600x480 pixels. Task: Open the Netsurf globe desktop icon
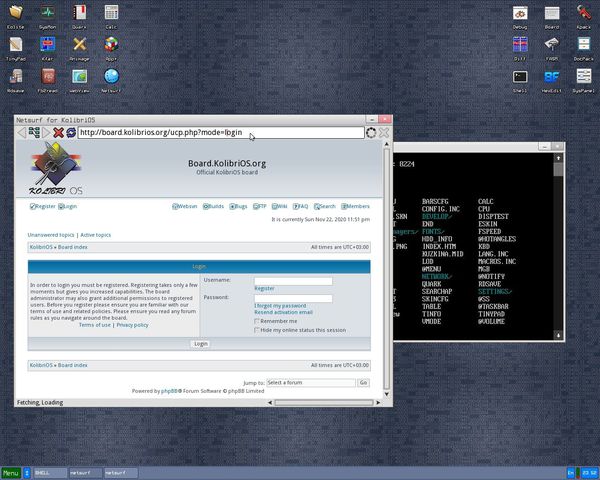[x=111, y=77]
